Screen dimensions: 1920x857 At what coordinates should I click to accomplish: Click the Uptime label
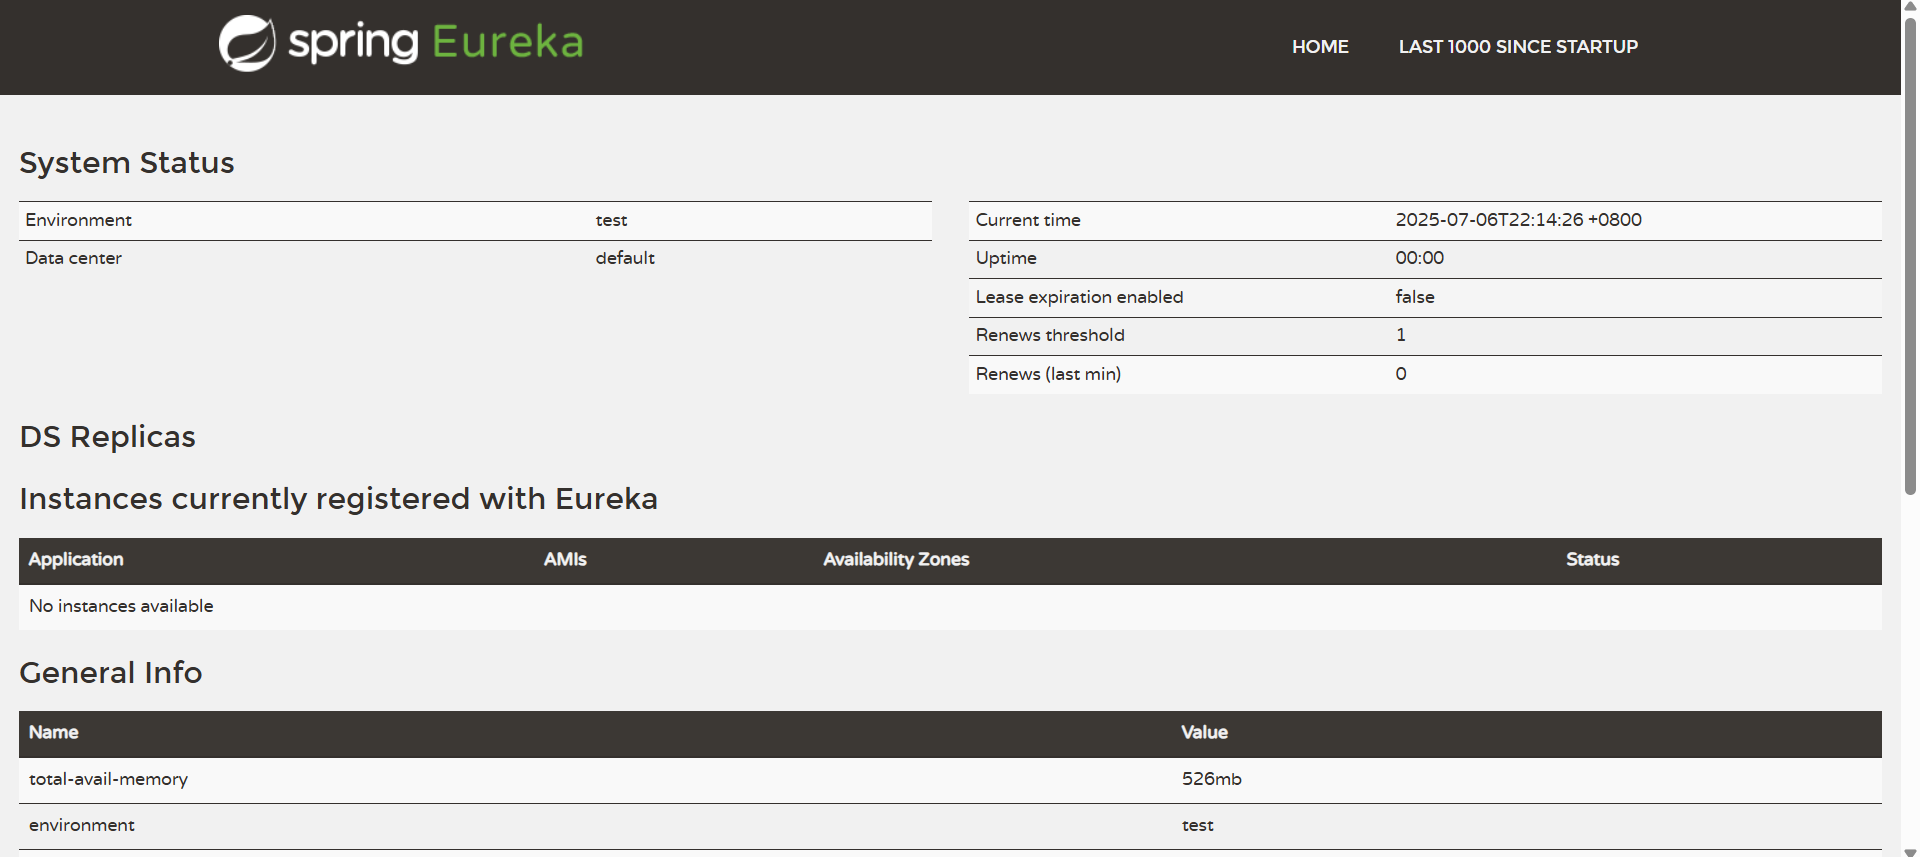tap(1006, 258)
